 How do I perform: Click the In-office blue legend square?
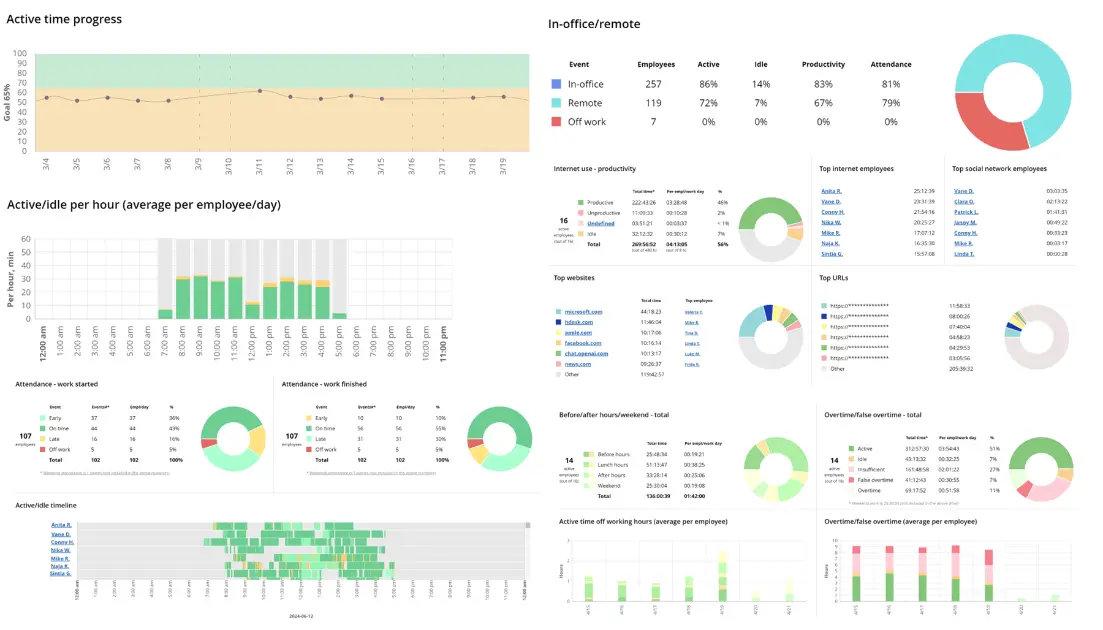tap(556, 83)
